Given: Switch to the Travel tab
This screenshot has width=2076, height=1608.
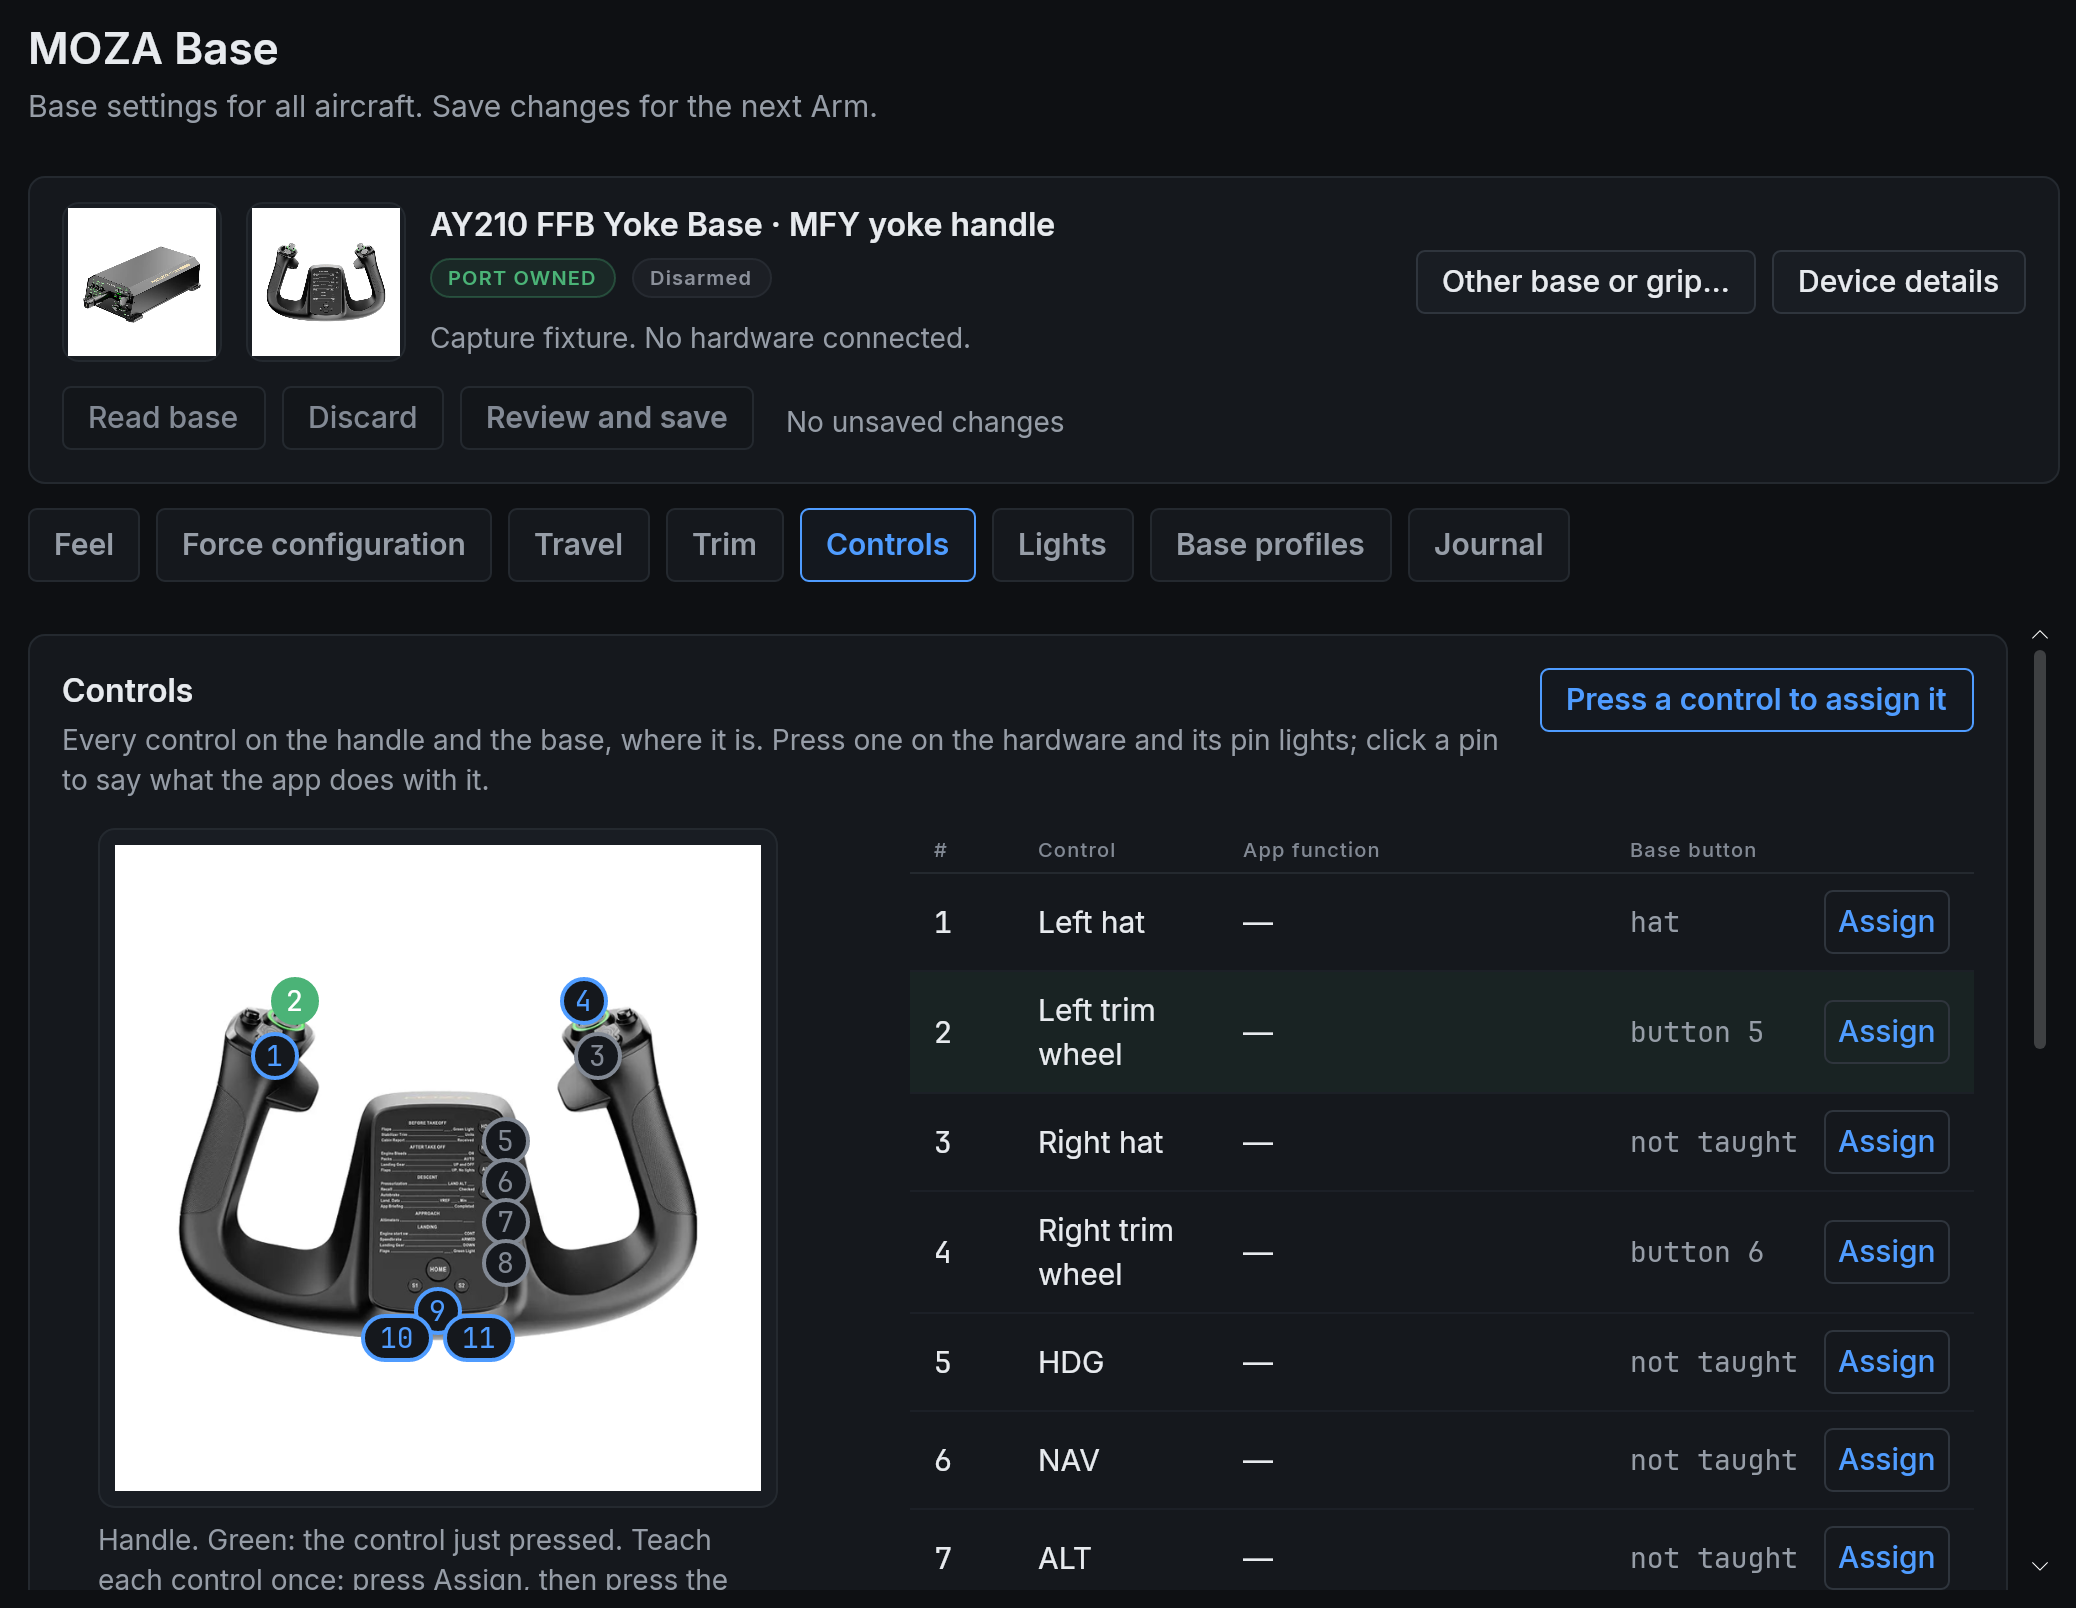Looking at the screenshot, I should (579, 545).
